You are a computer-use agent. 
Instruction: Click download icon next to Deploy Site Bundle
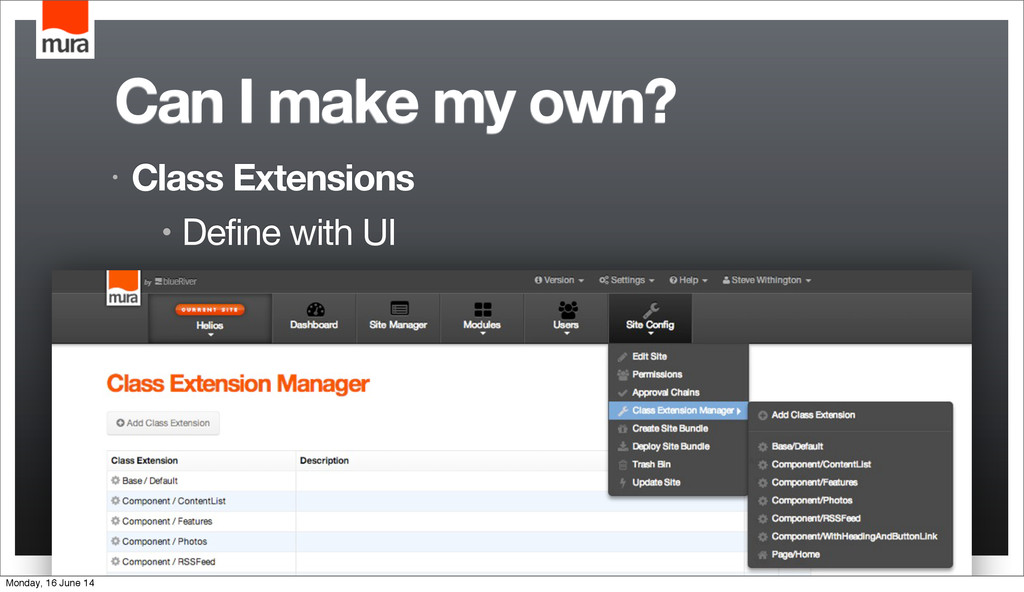(x=623, y=446)
